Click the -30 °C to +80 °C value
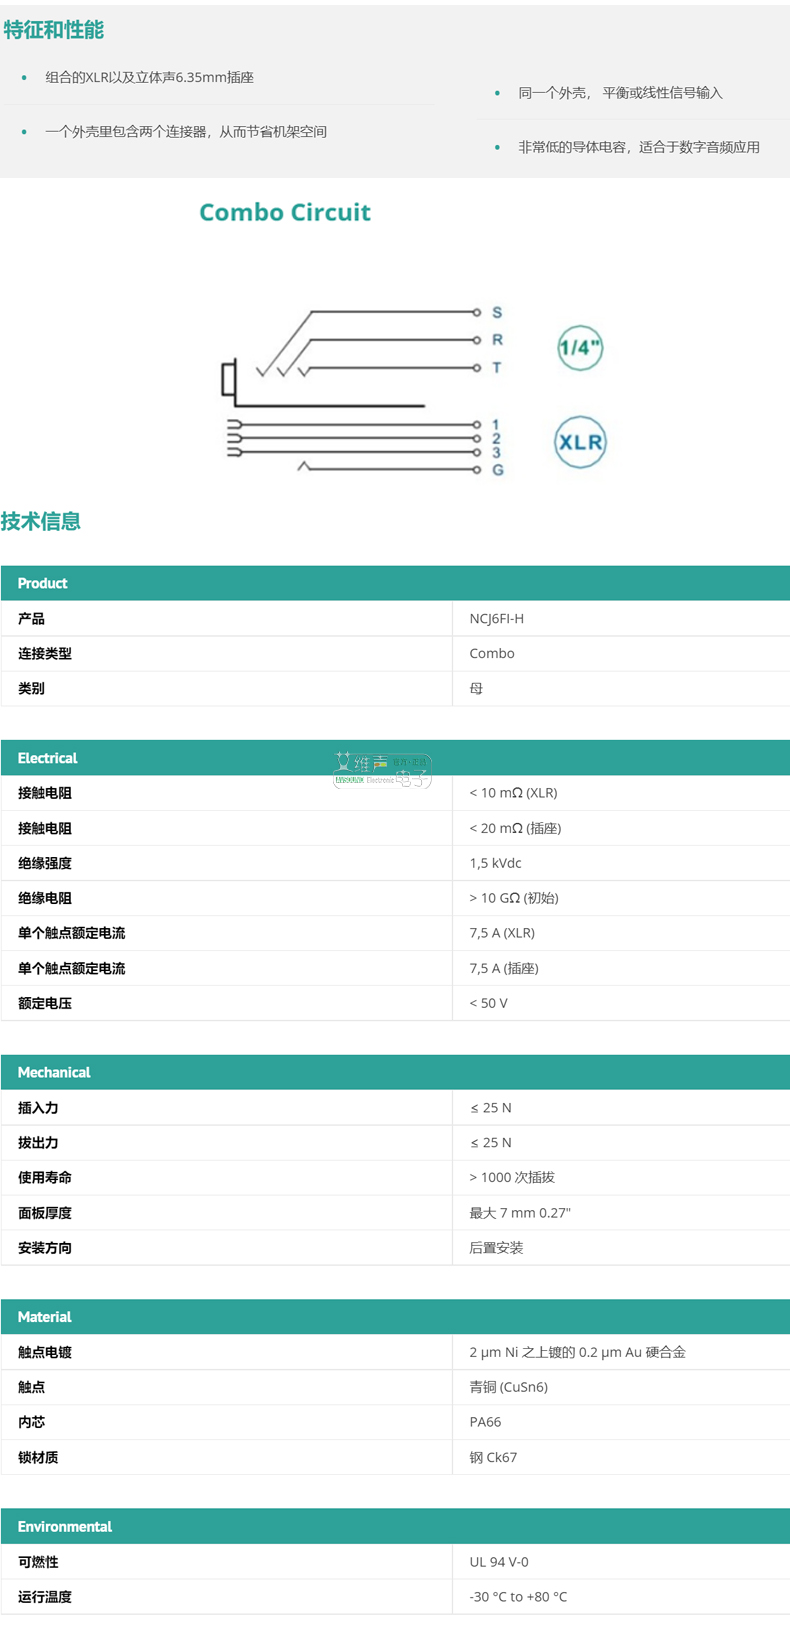Screen dimensions: 790x1628 click(x=518, y=1597)
